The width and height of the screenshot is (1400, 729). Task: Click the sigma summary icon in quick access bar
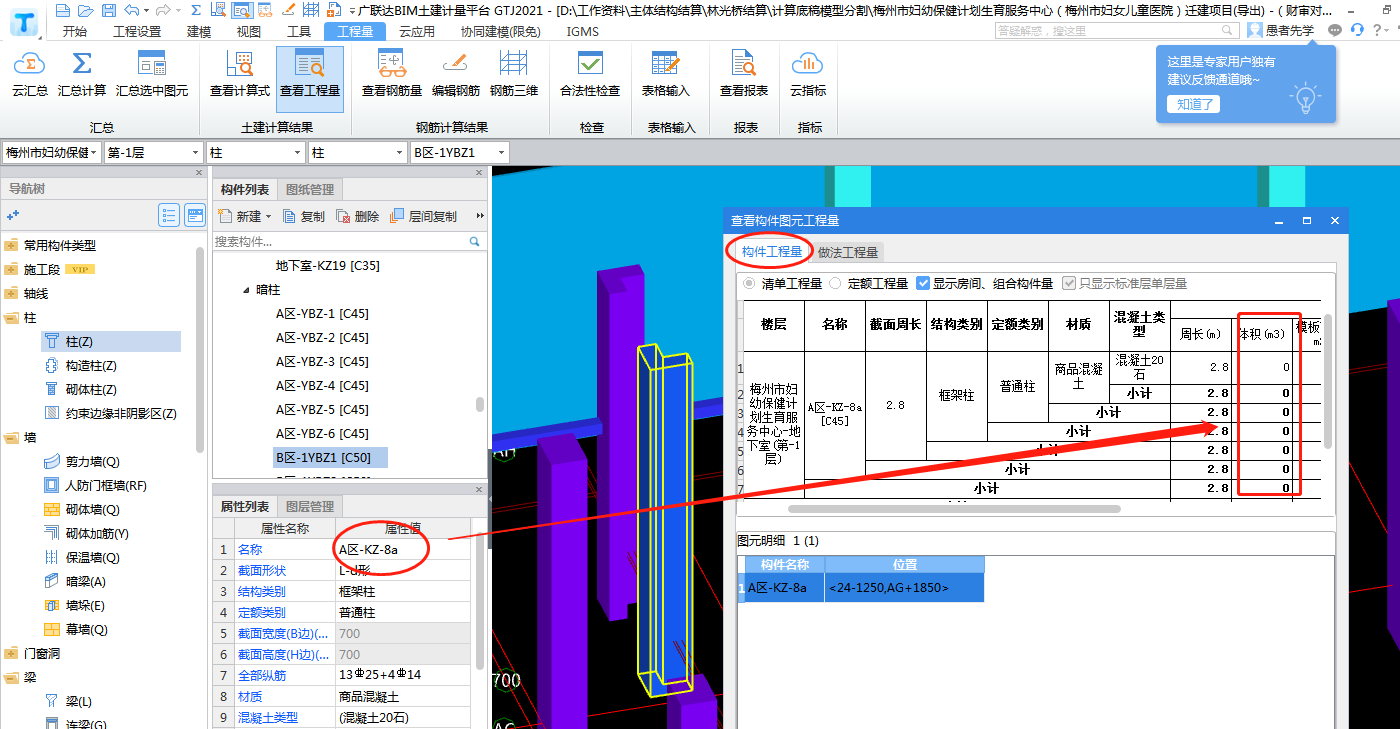195,11
